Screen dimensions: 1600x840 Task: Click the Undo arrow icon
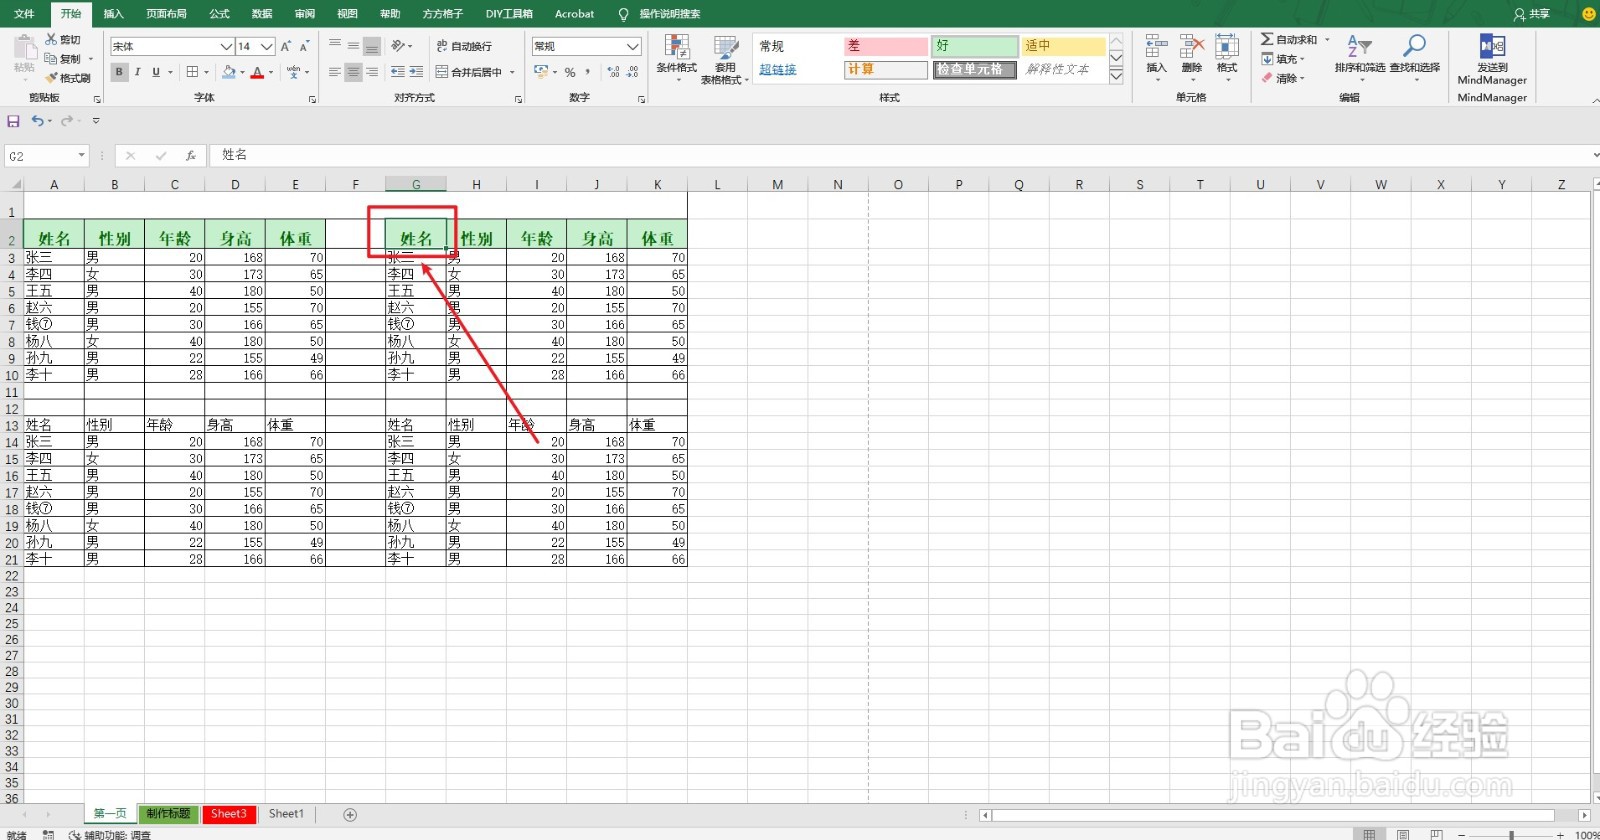(x=37, y=121)
